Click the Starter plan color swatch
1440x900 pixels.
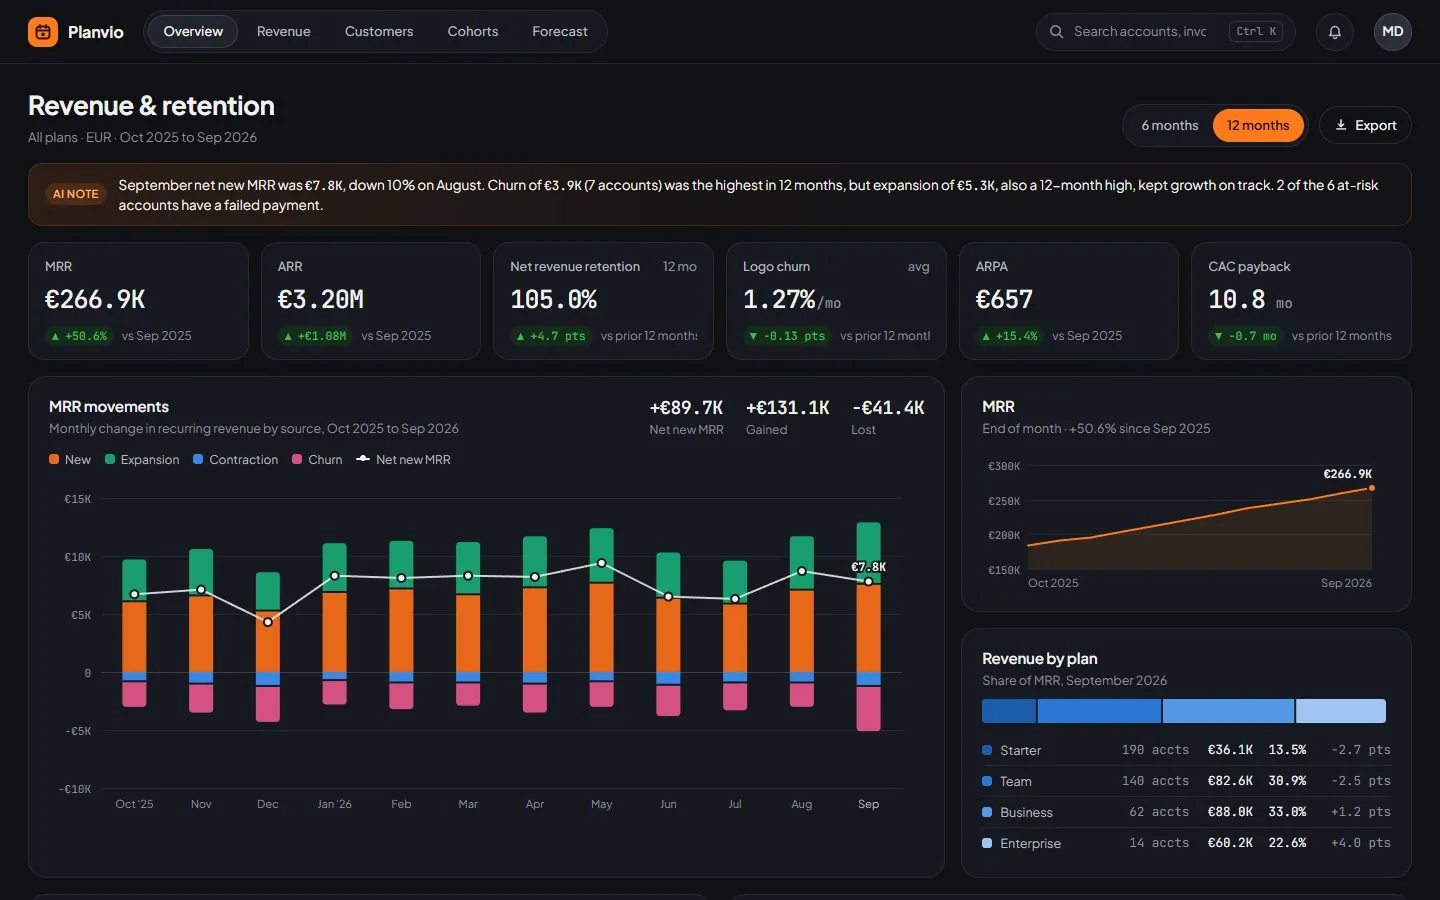pos(987,750)
